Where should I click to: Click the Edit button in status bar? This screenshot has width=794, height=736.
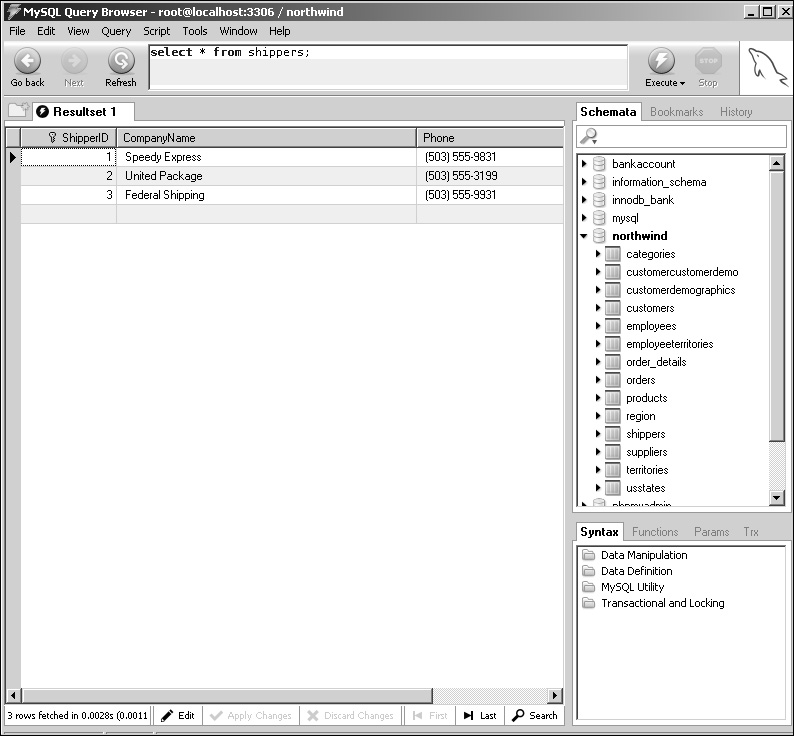coord(178,715)
